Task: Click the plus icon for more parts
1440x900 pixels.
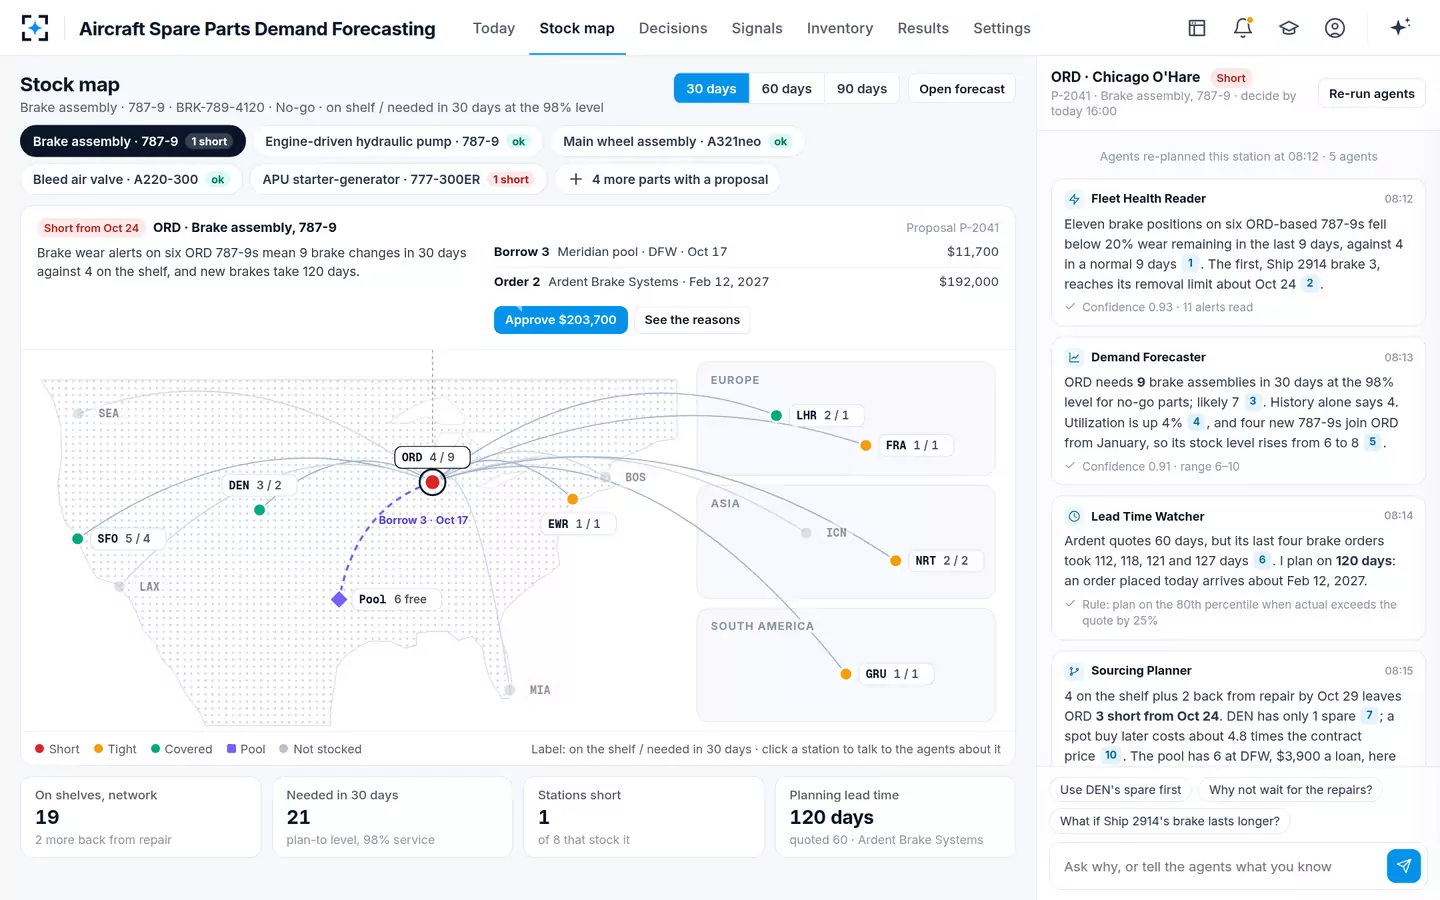Action: (x=576, y=179)
